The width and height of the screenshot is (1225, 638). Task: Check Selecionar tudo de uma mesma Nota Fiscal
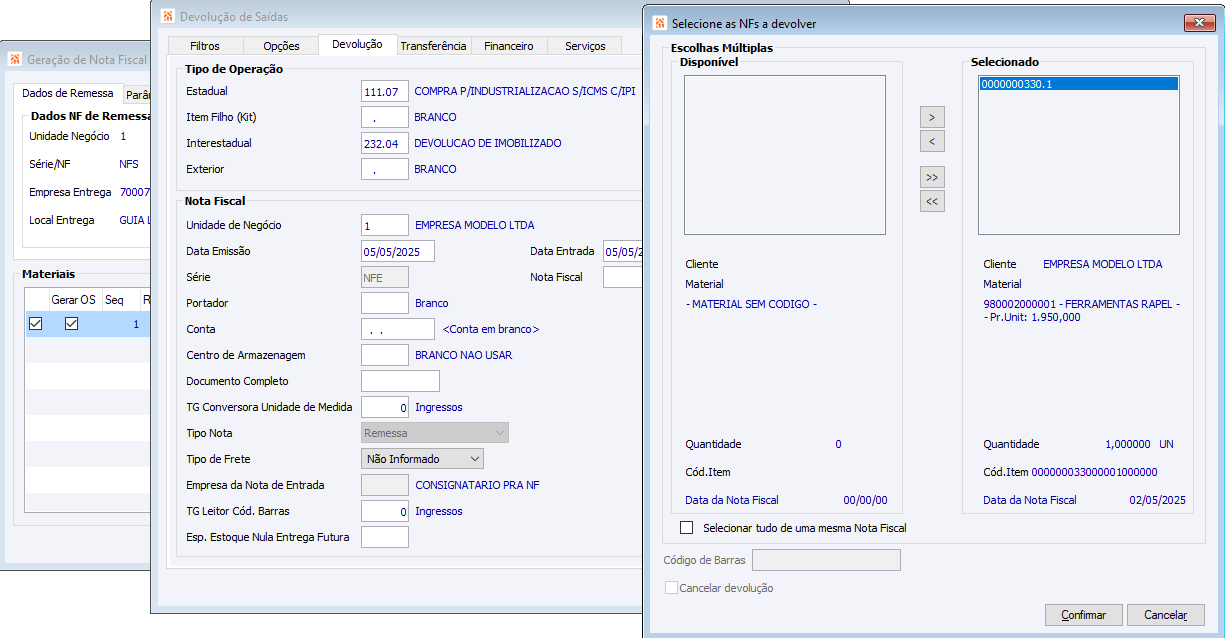coord(686,527)
